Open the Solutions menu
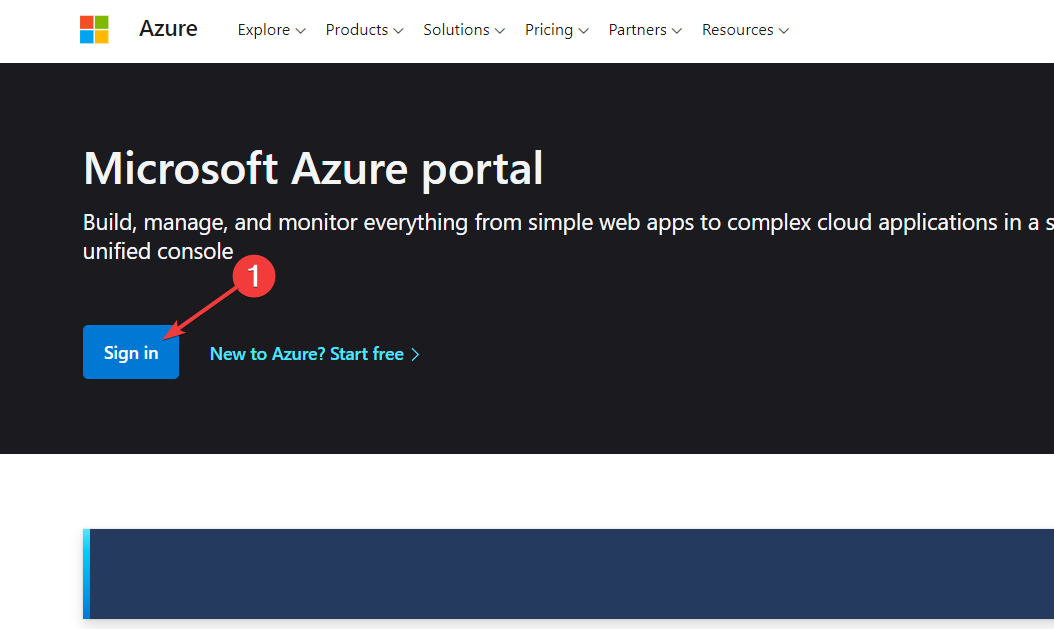 (464, 30)
